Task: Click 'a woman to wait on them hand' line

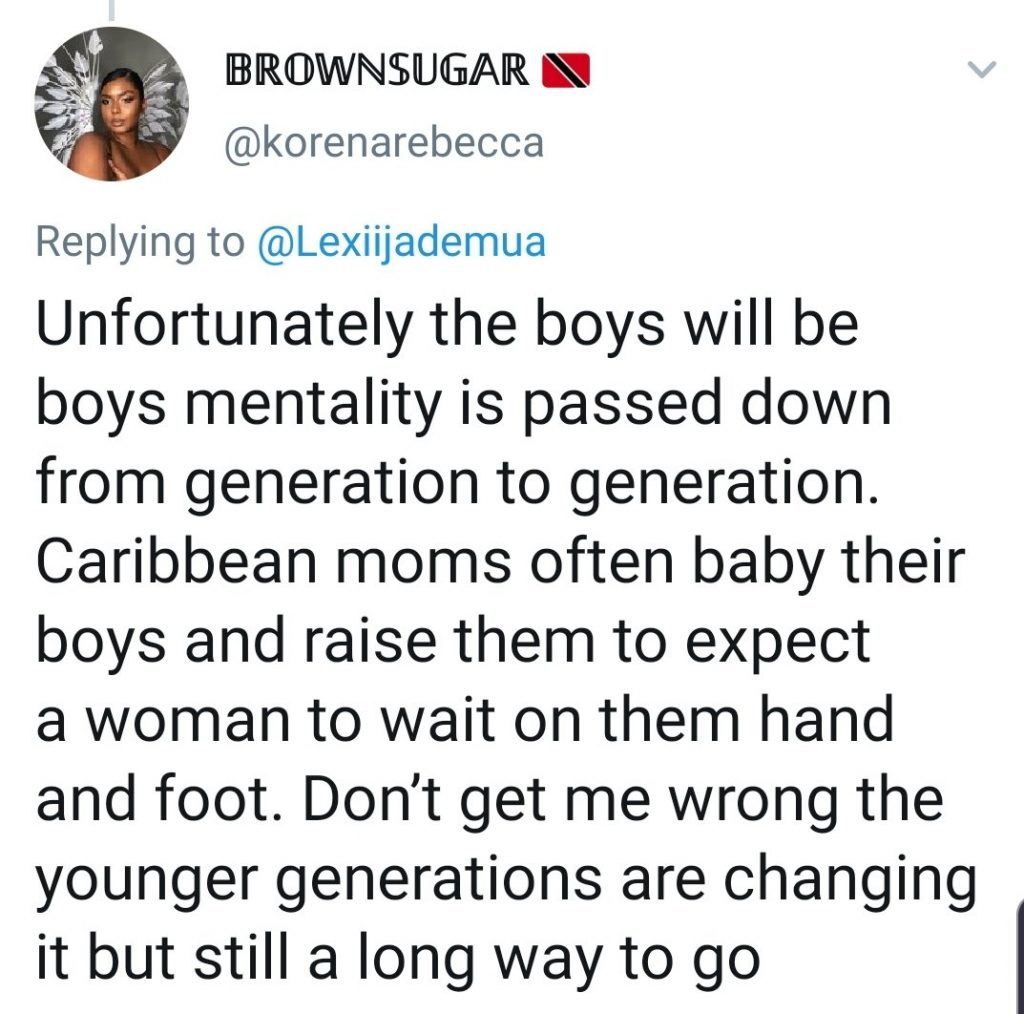Action: click(x=464, y=721)
